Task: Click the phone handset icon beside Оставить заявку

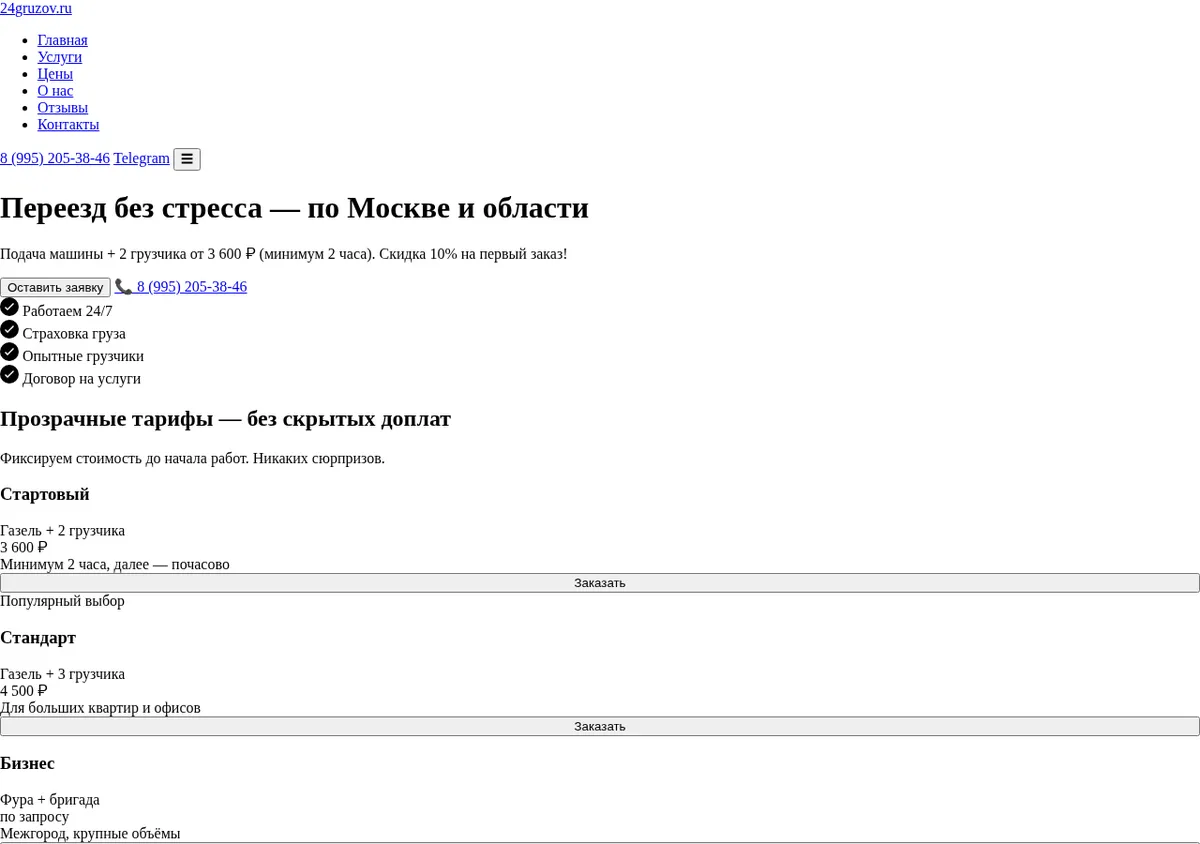Action: click(x=123, y=286)
